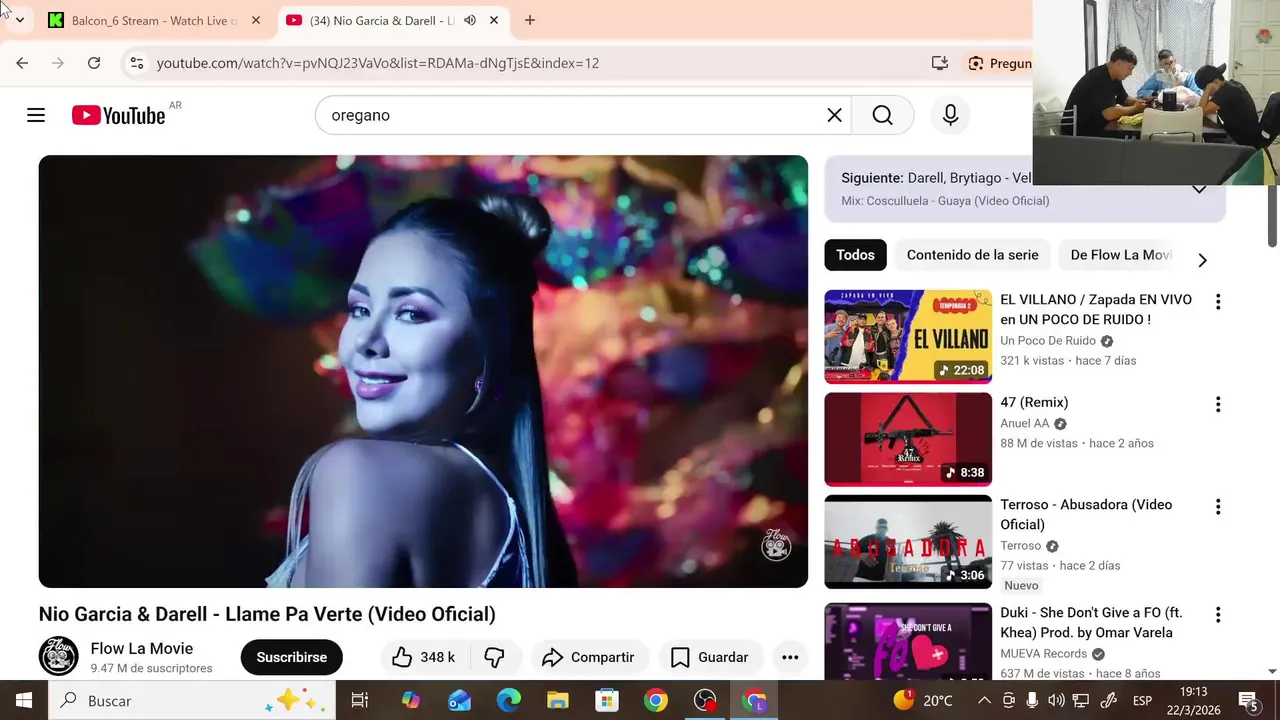Open the tab search dropdown arrow
Screen dimensions: 1280x720
[19, 20]
